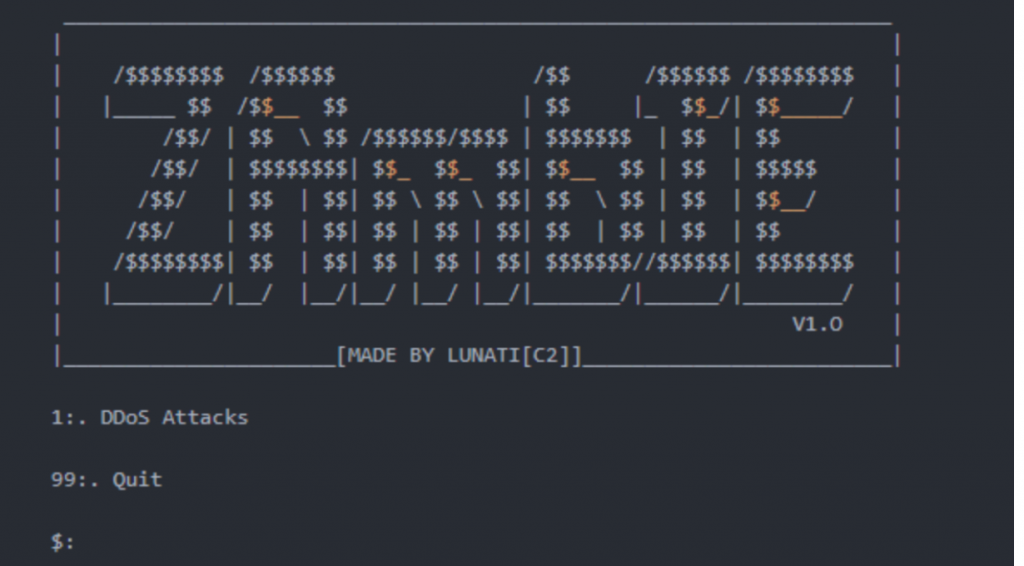The image size is (1024, 566).
Task: Click the word "Quit" in option 99
Action: [137, 479]
